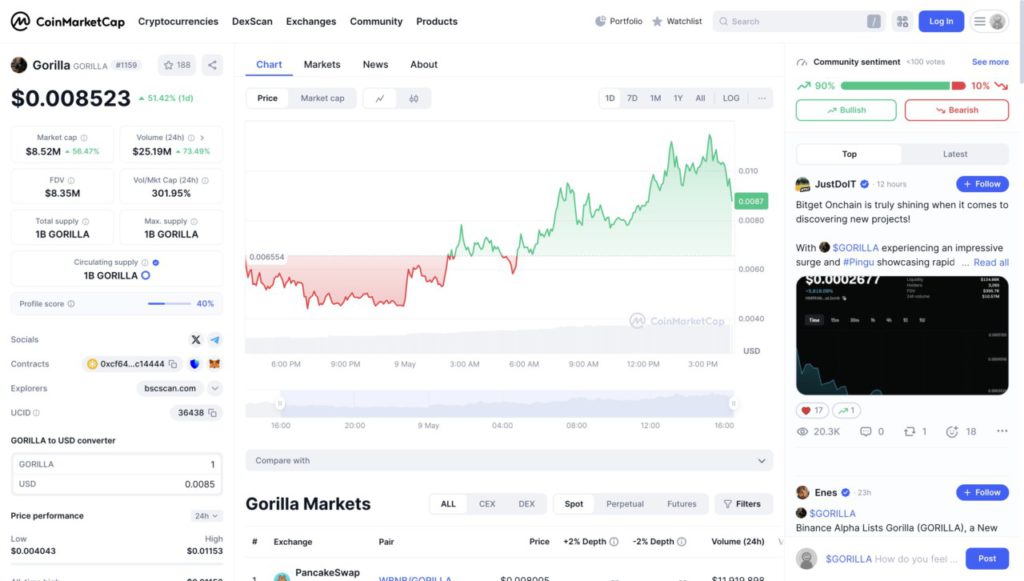The width and height of the screenshot is (1024, 581).
Task: Click the blue Log In button
Action: (941, 21)
